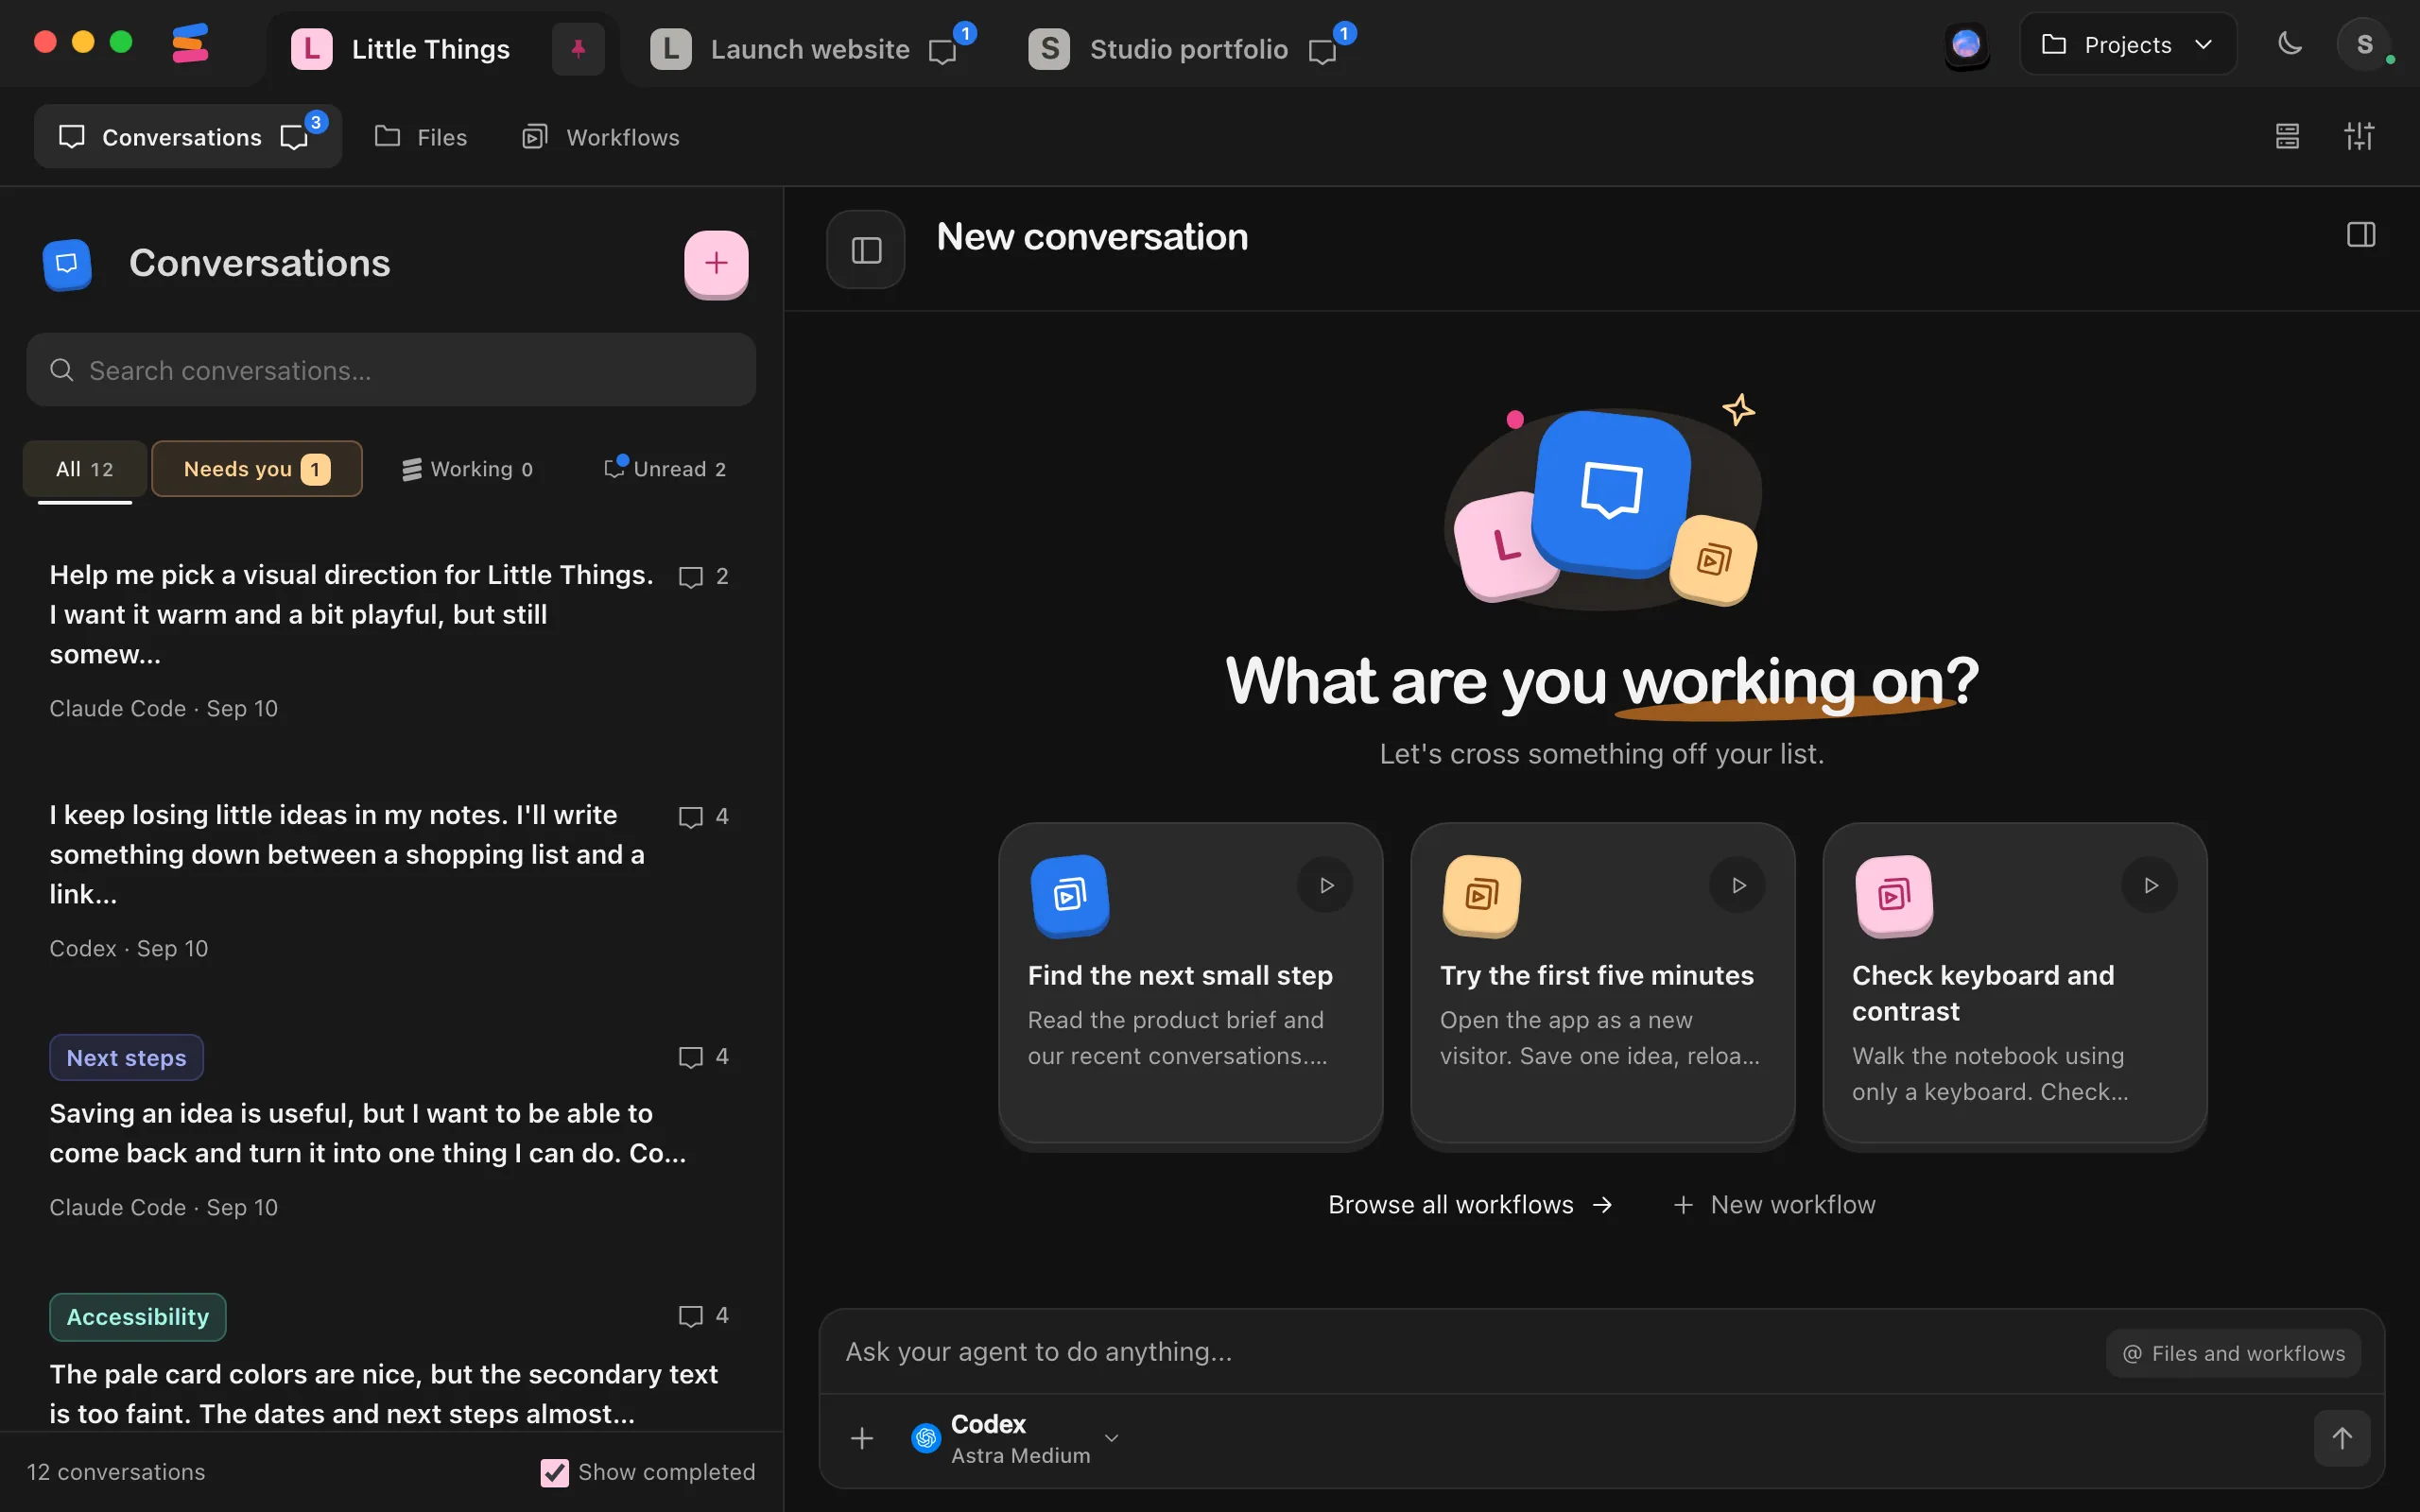Open the losing little ideas conversation
Image resolution: width=2420 pixels, height=1512 pixels.
(390, 880)
